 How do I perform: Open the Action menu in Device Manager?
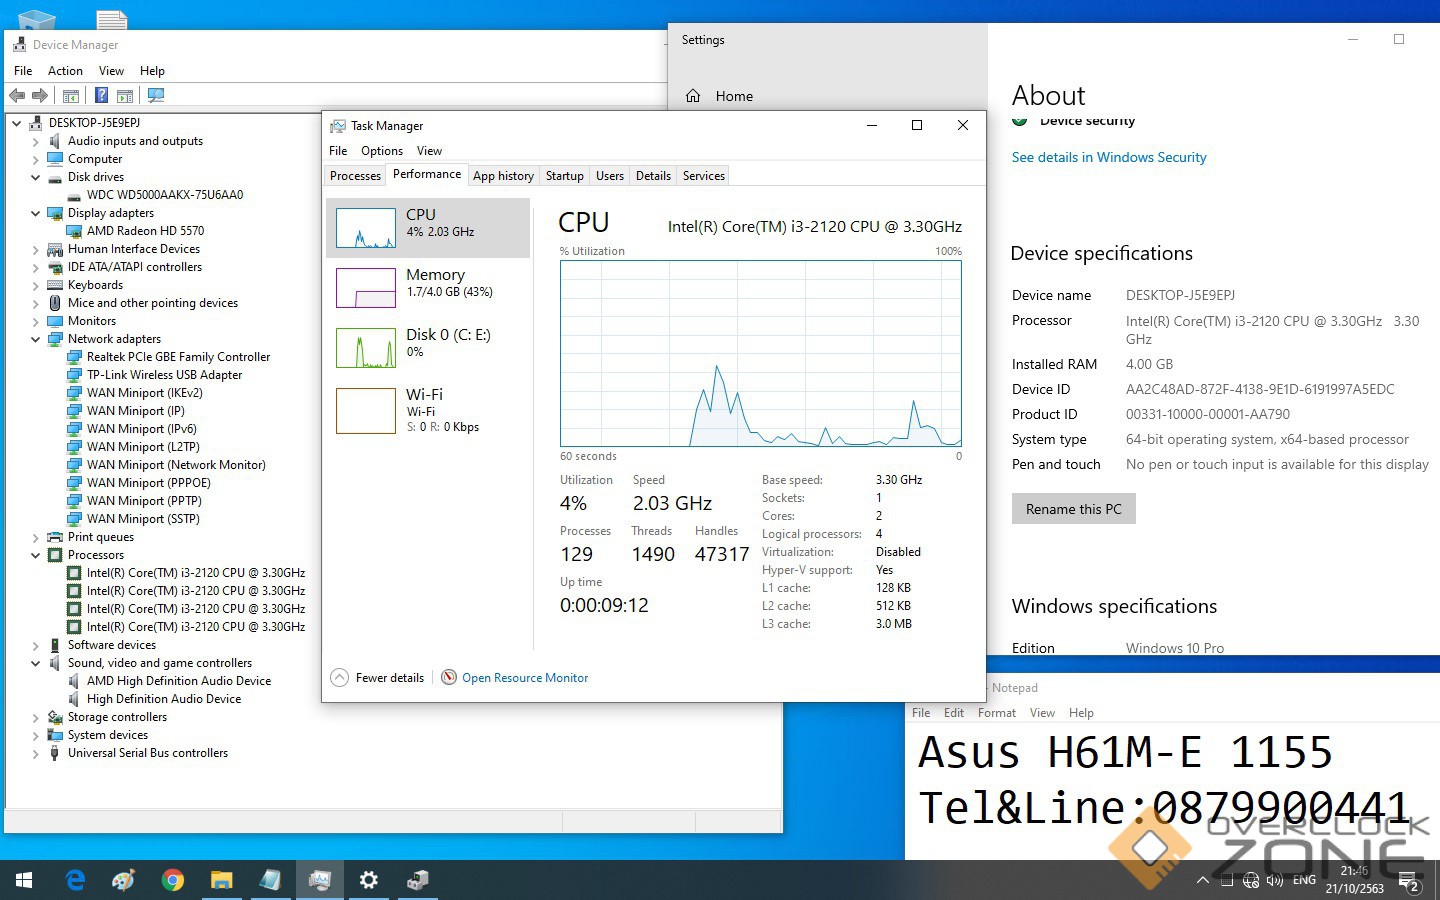coord(65,71)
